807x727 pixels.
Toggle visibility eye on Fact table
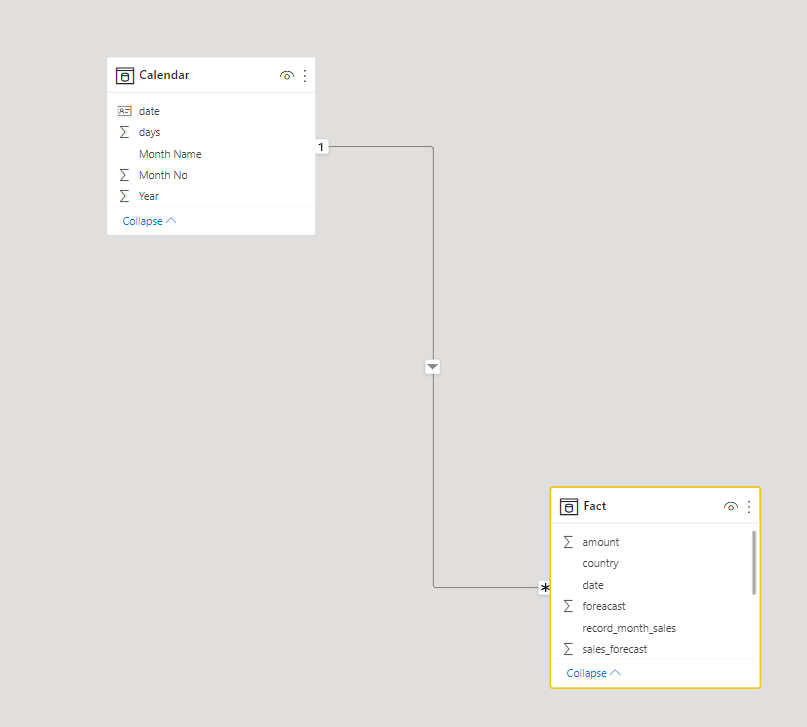click(731, 507)
